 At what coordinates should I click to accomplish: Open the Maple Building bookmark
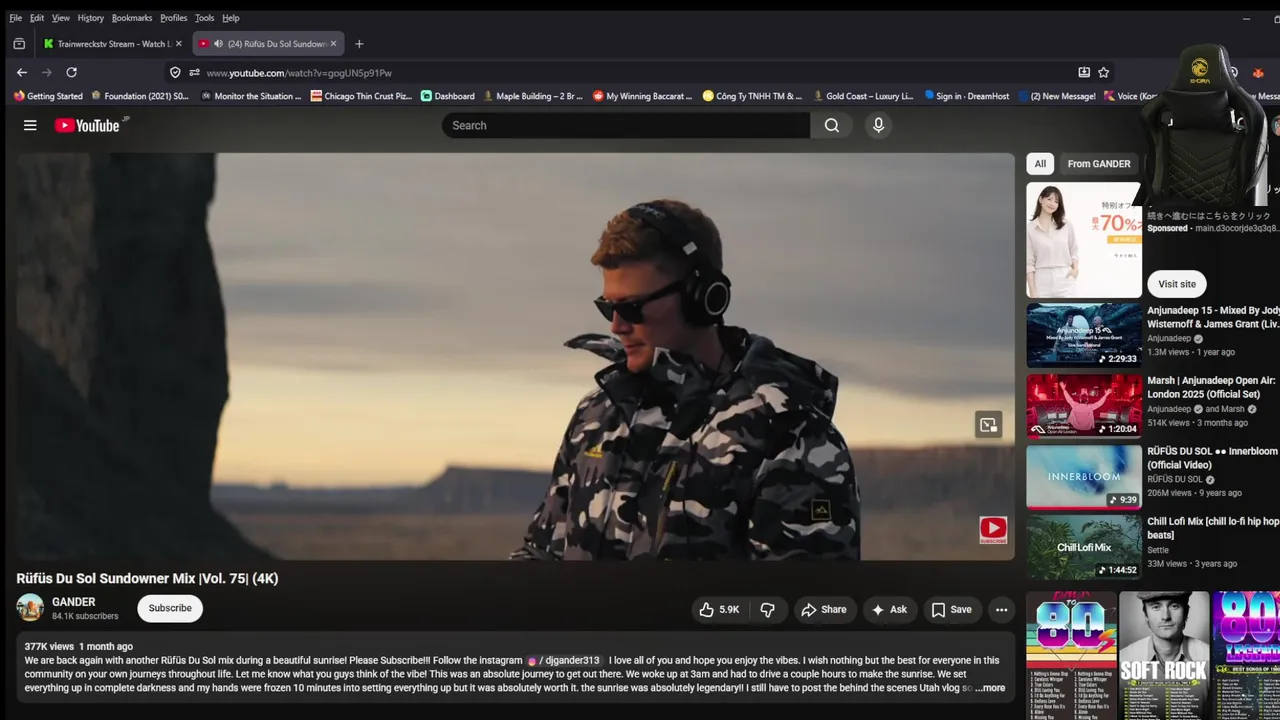pos(533,96)
